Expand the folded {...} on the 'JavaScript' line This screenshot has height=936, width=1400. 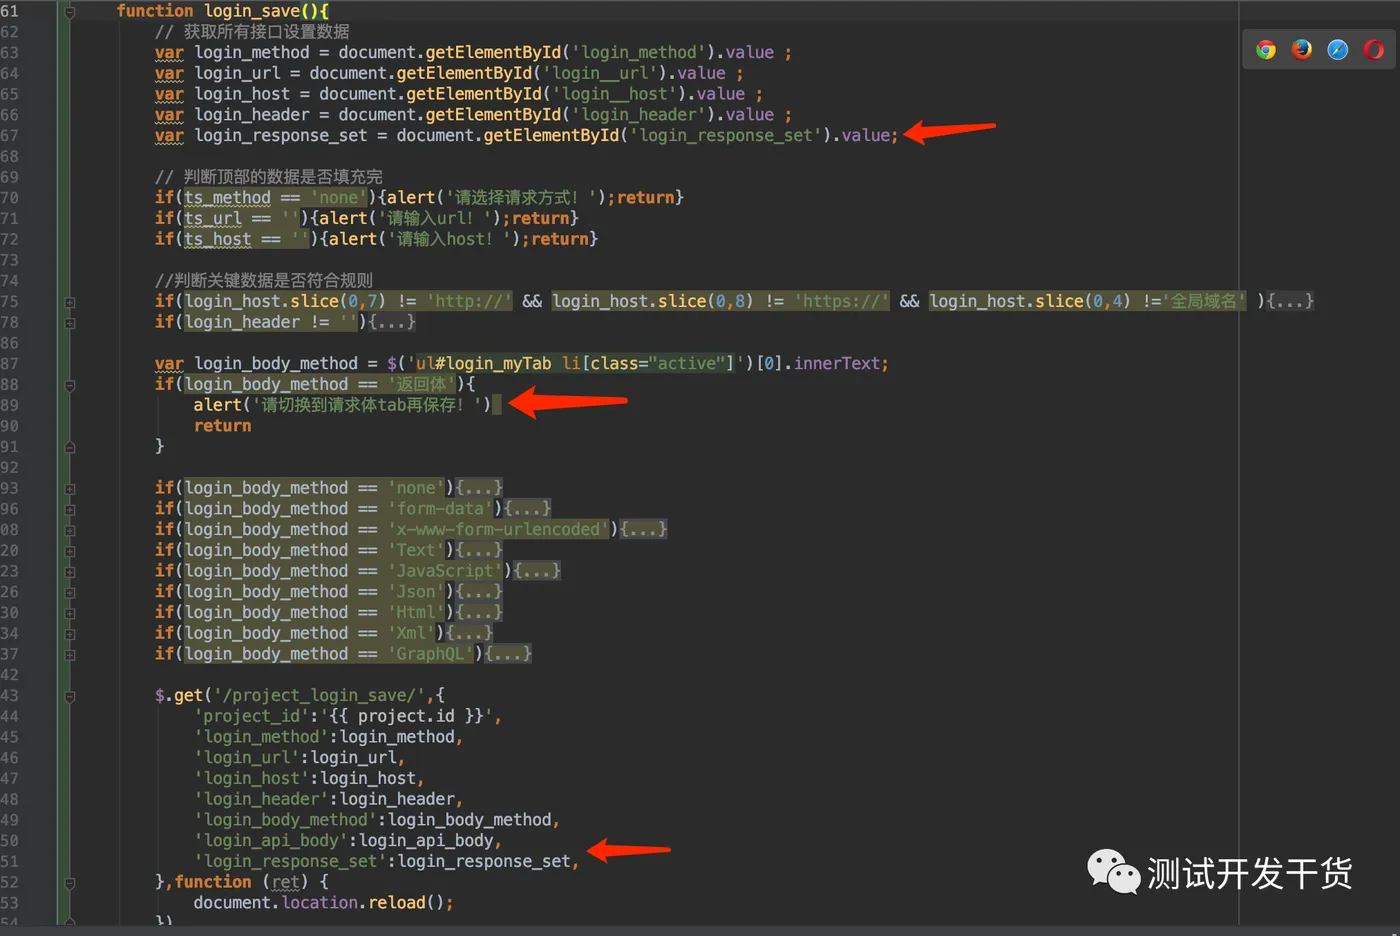point(536,571)
